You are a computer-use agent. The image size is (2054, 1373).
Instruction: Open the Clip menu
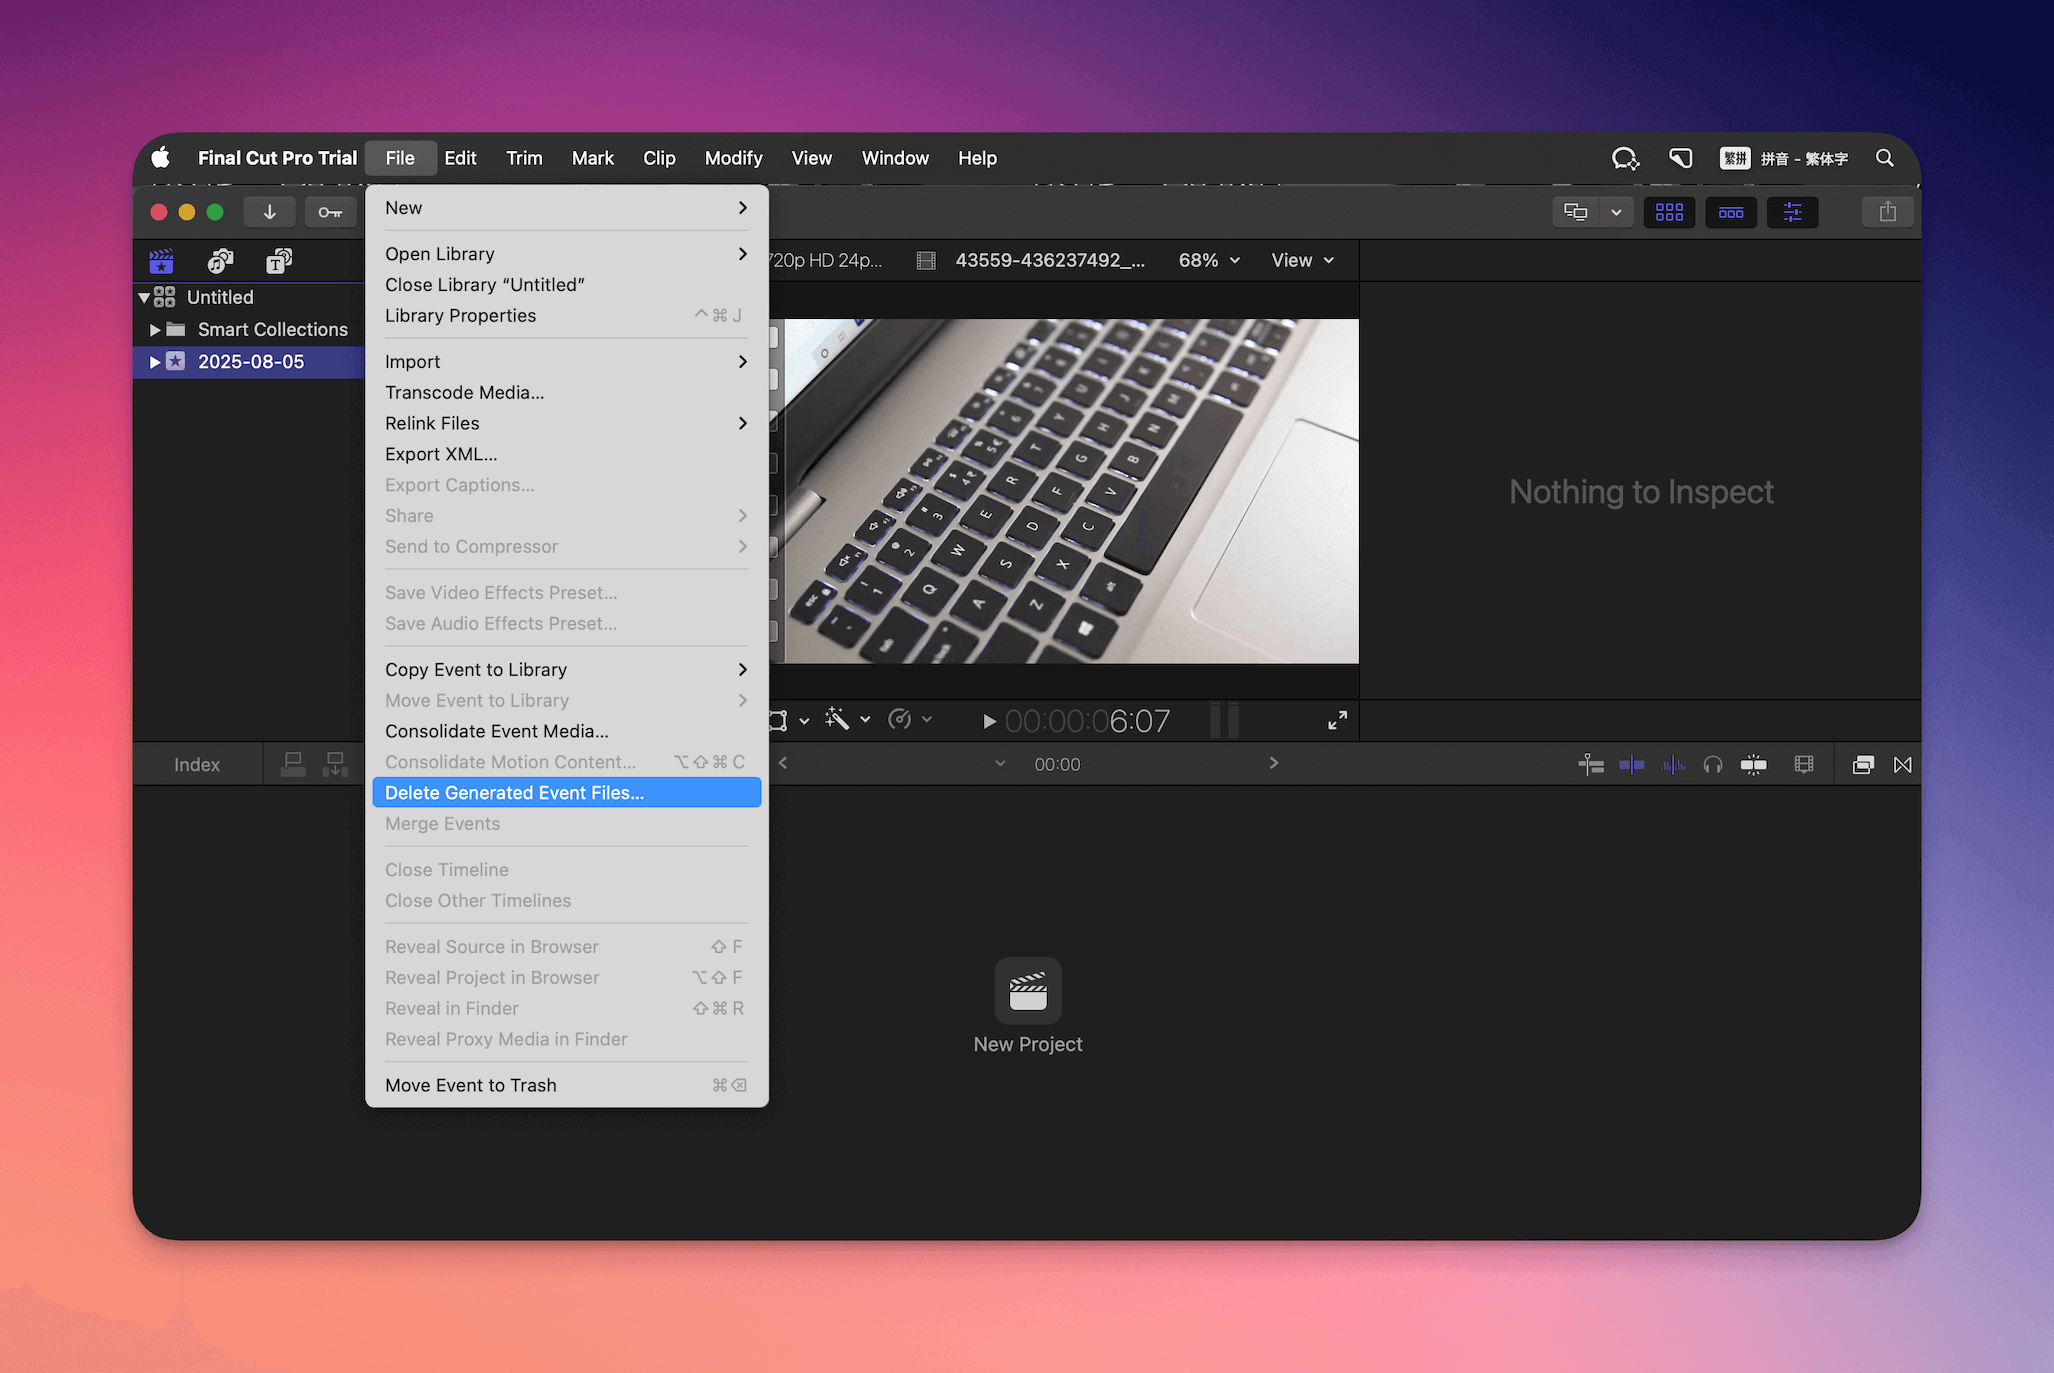point(659,158)
